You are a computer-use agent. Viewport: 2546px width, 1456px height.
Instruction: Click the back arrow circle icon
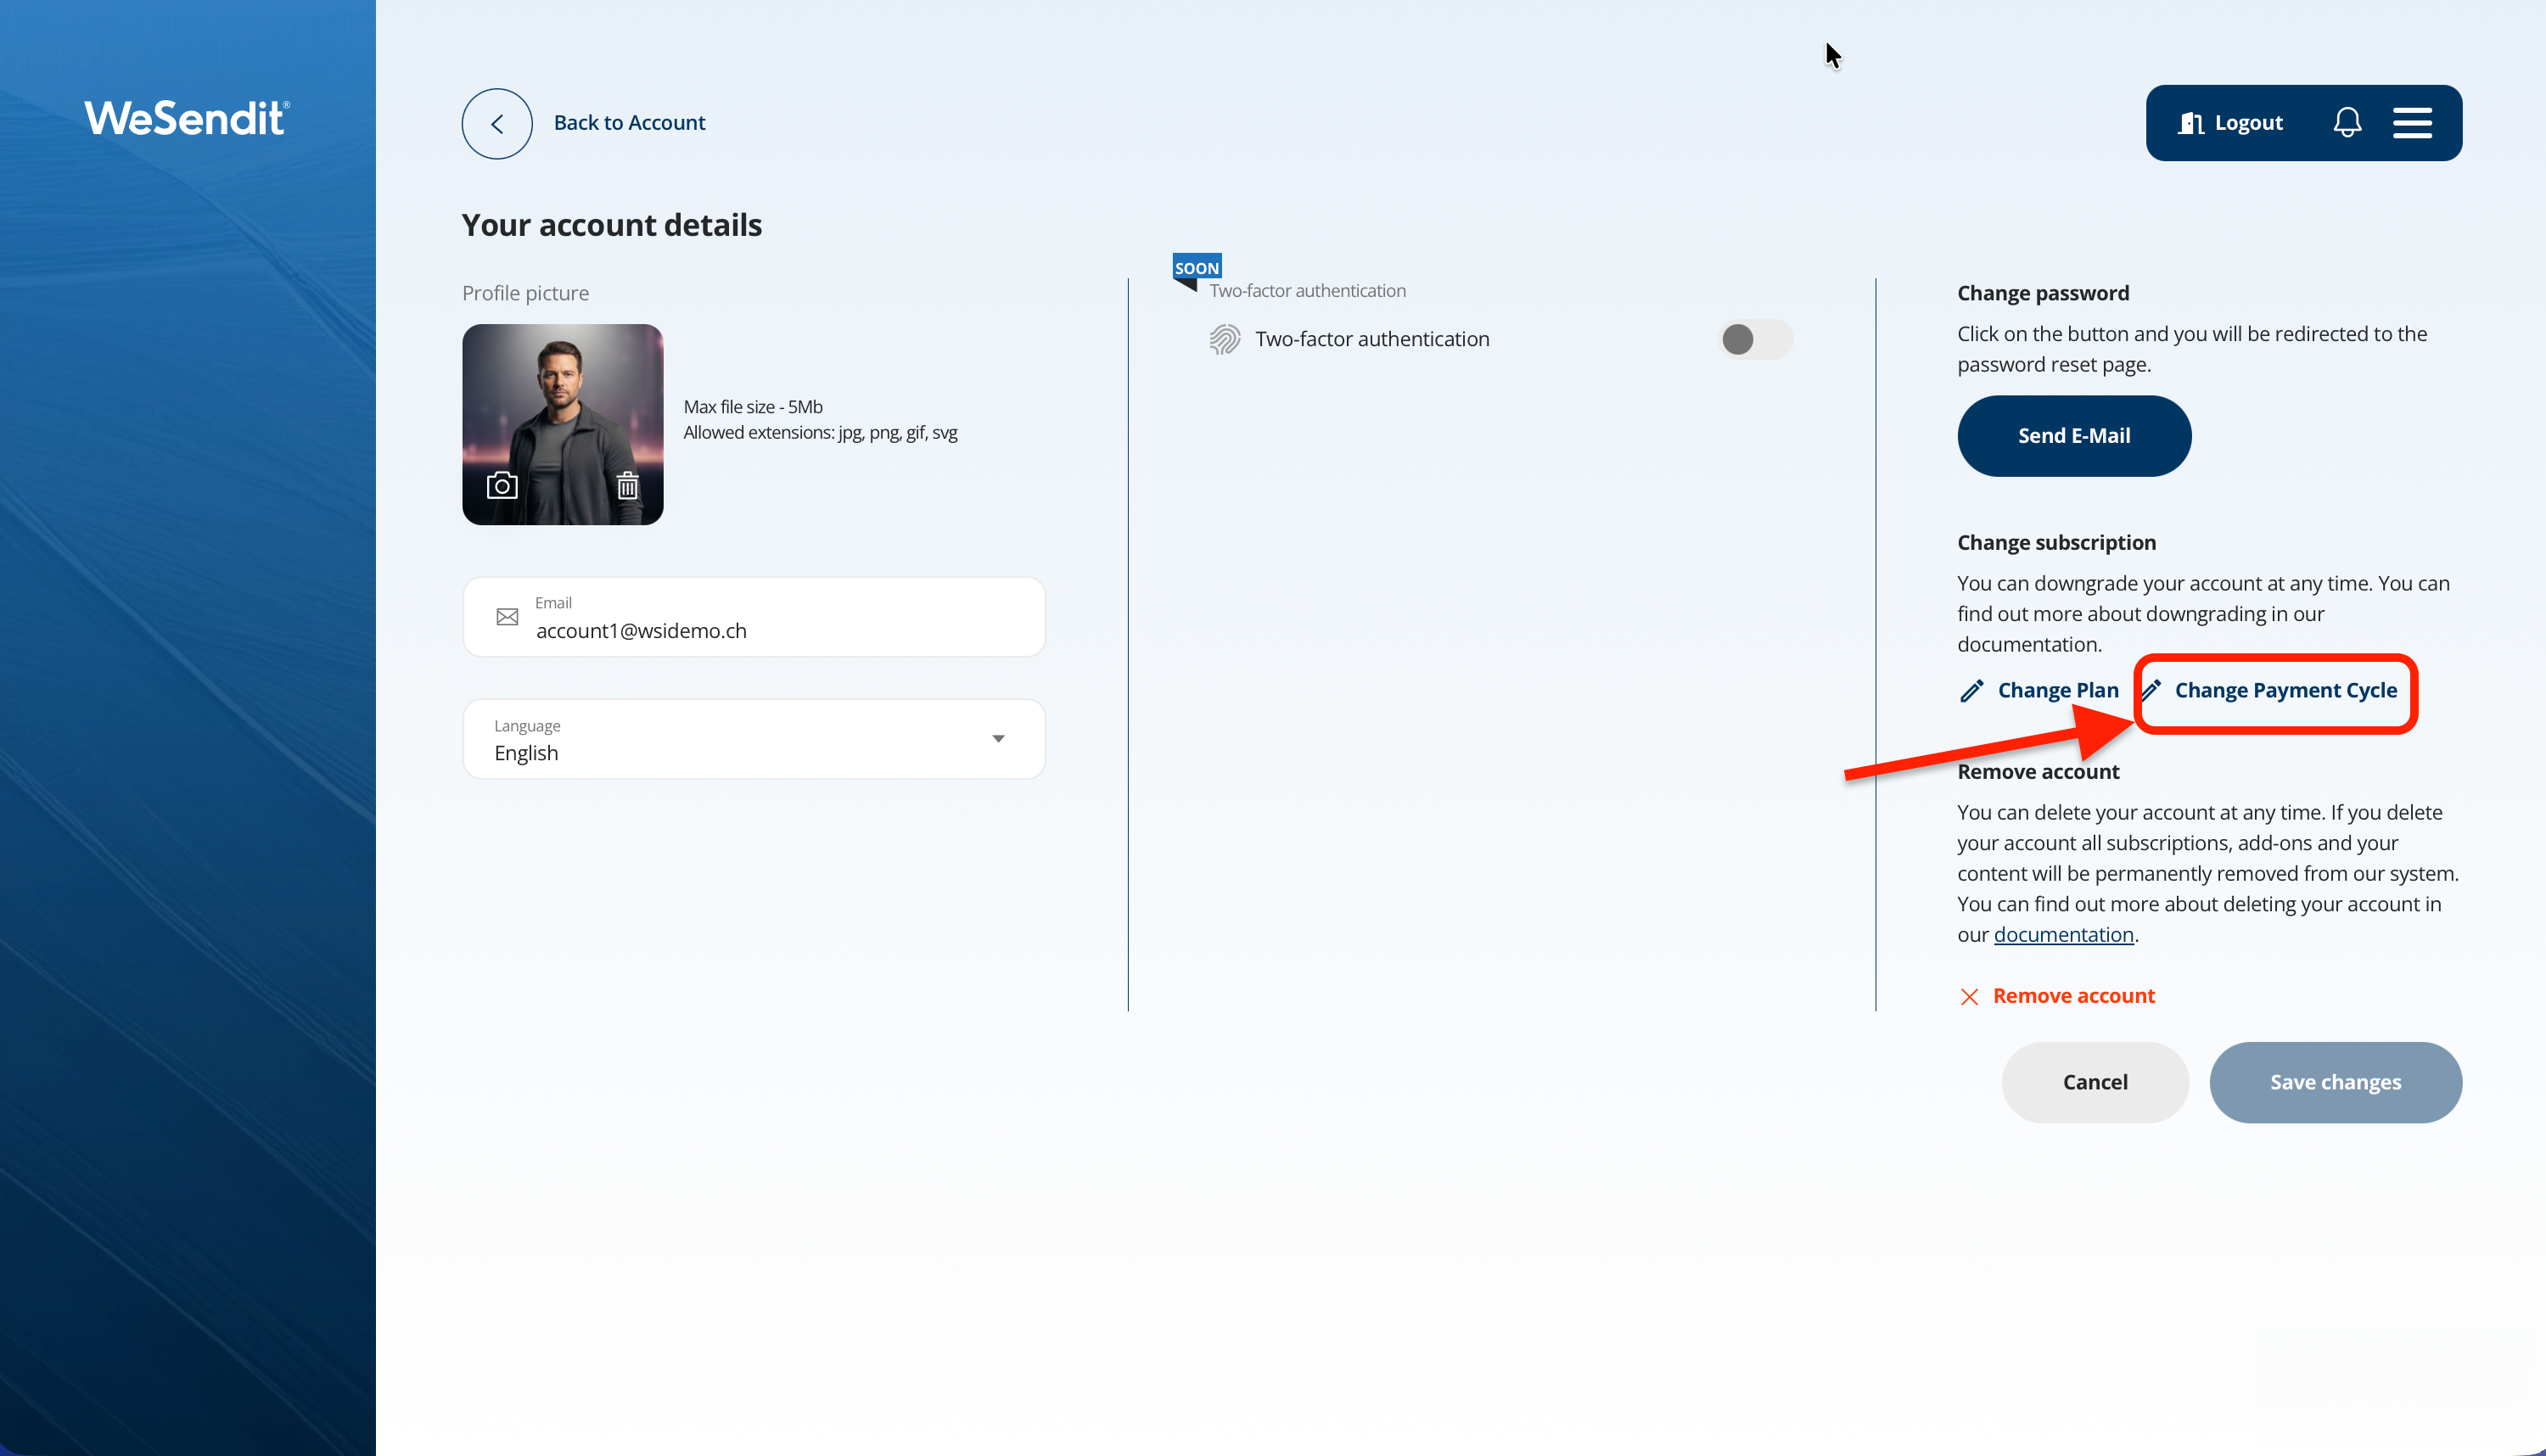tap(496, 123)
